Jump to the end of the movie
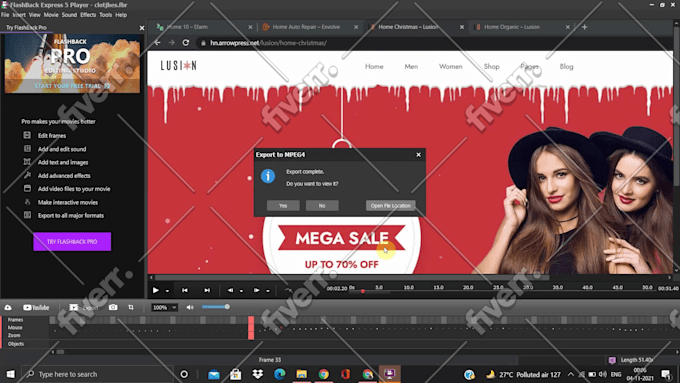The height and width of the screenshot is (383, 680). [207, 290]
